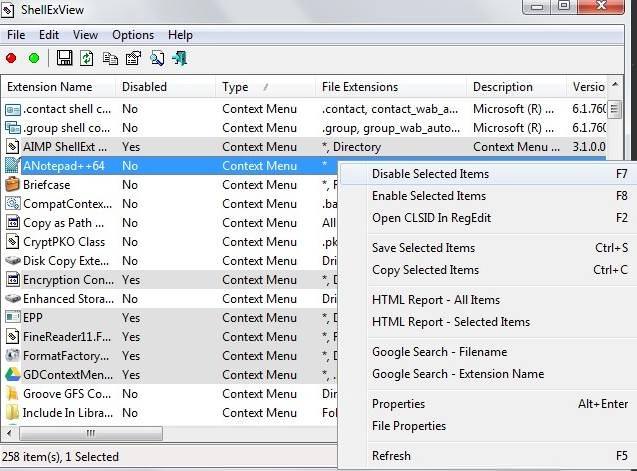The height and width of the screenshot is (471, 637).
Task: Click the vertical scrollbar up arrow
Action: click(x=615, y=85)
